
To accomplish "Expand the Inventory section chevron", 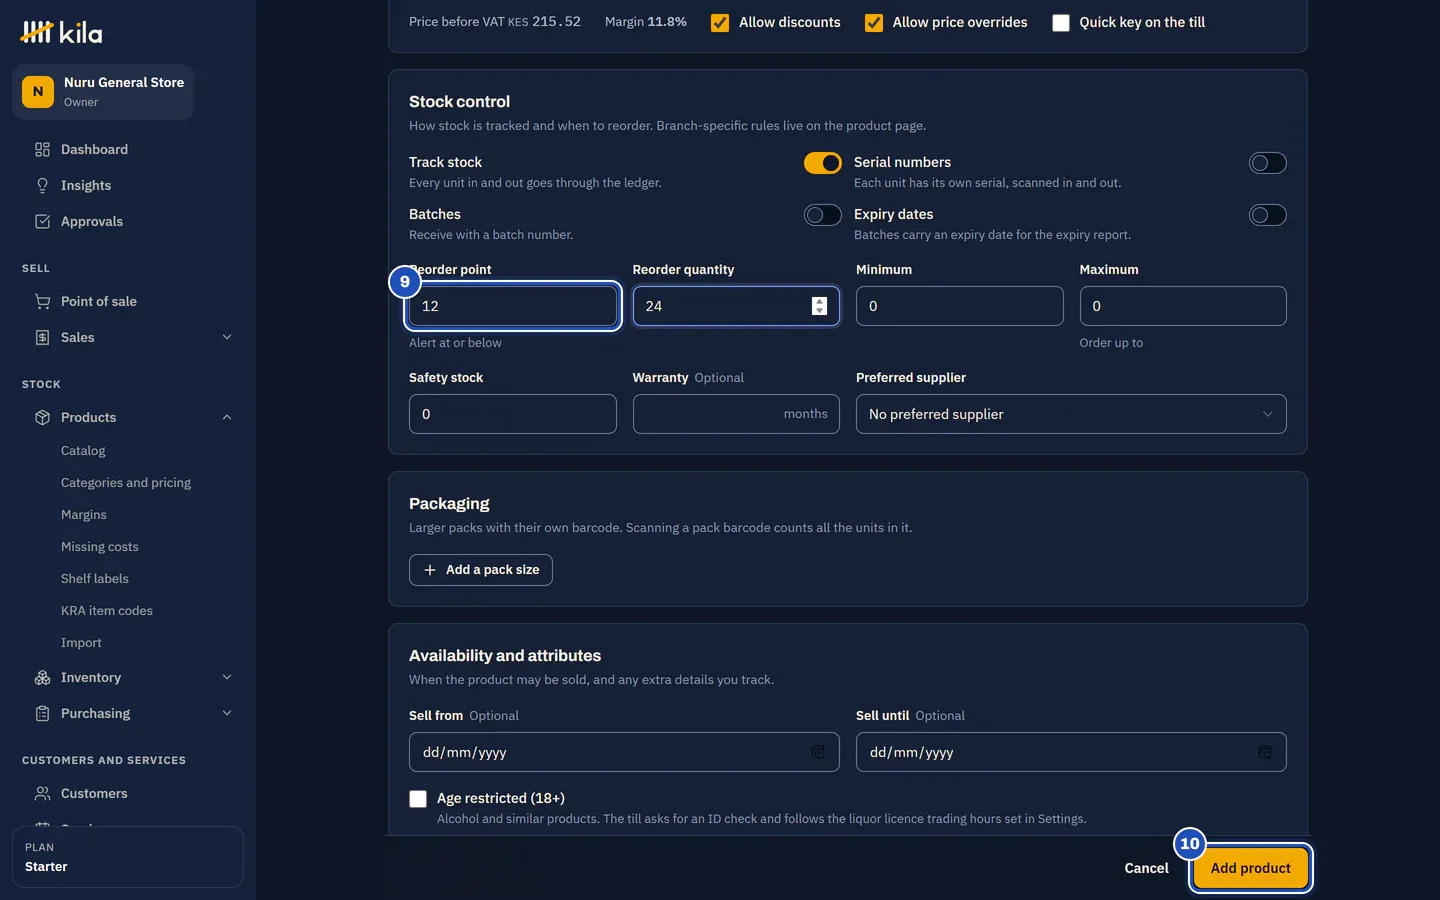I will [x=227, y=677].
